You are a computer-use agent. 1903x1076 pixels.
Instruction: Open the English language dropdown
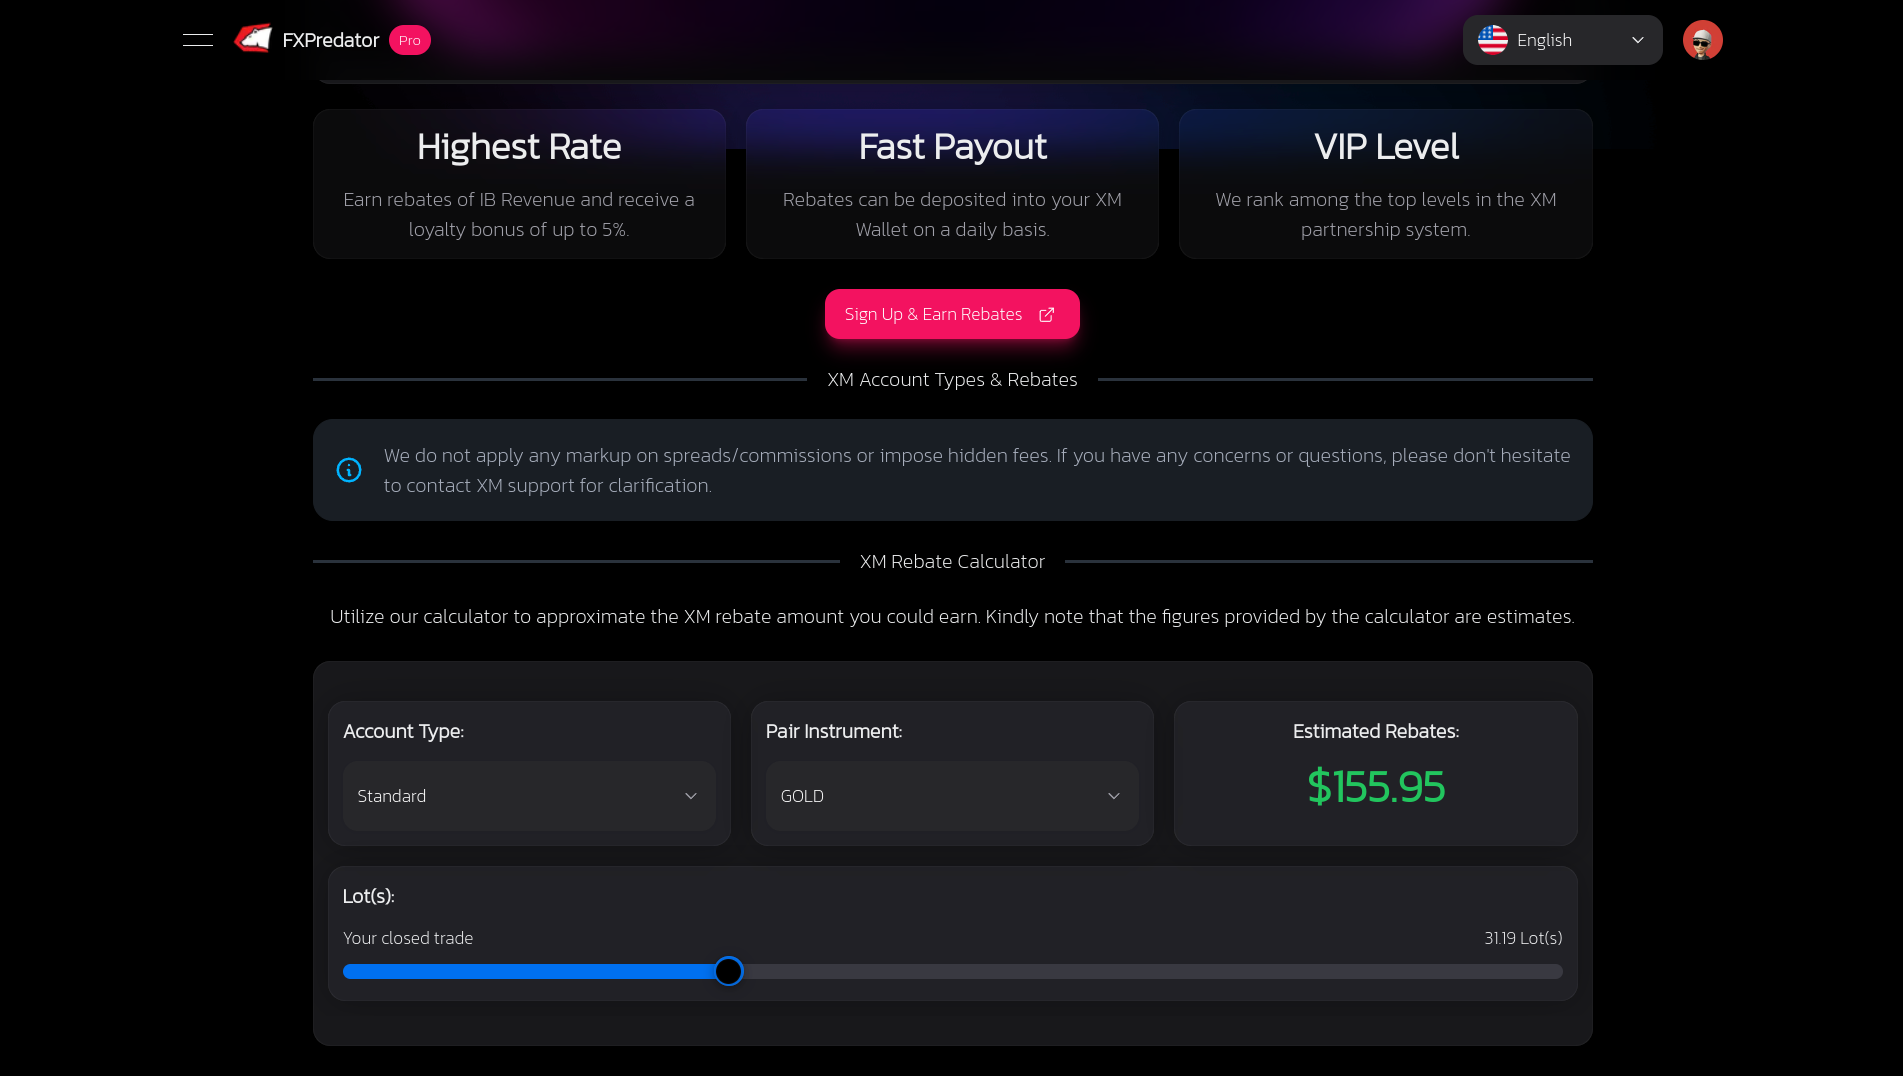coord(1562,40)
